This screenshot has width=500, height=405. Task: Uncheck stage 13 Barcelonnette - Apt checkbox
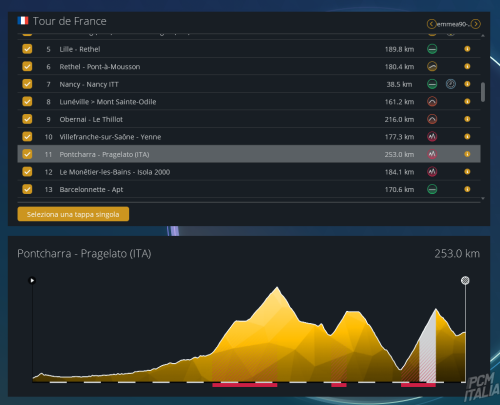(x=27, y=189)
